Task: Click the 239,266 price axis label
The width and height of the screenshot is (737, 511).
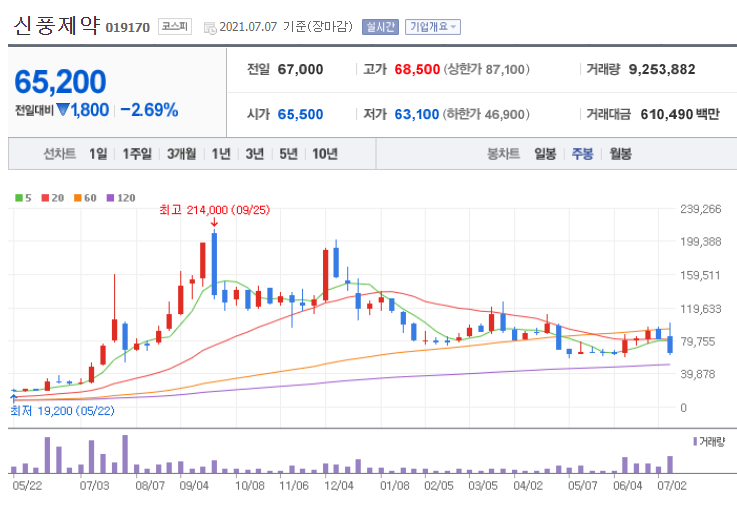Action: 700,209
